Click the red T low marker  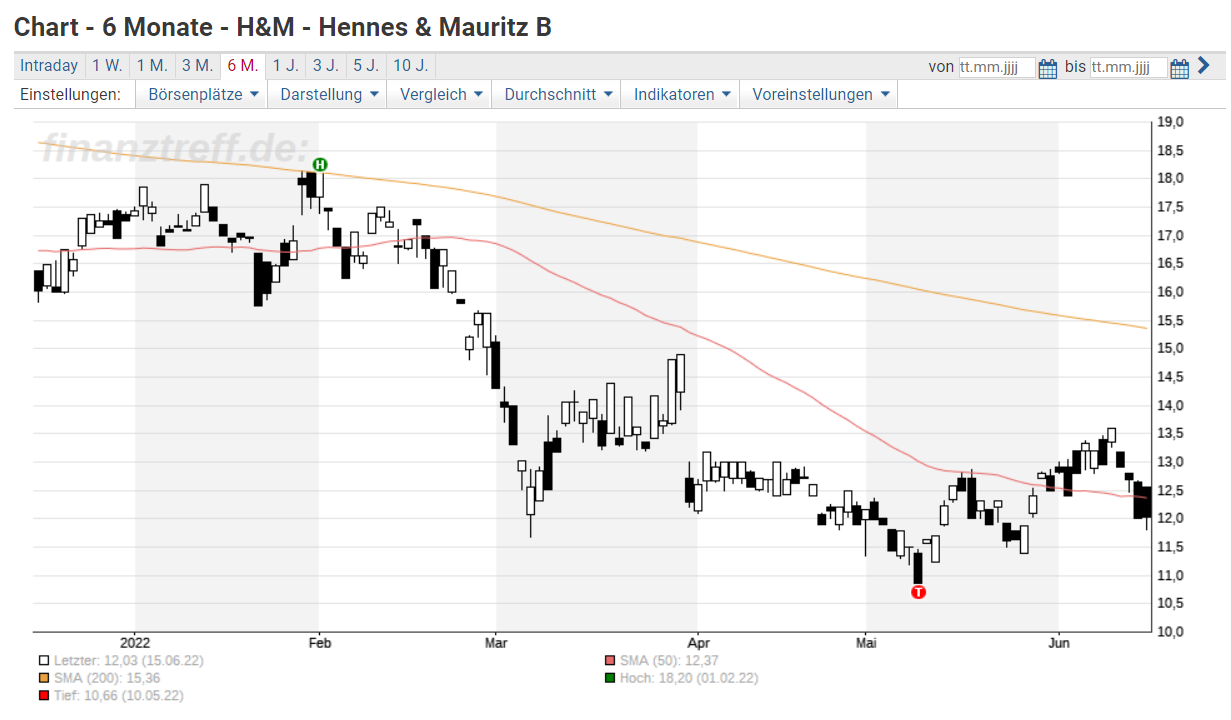pos(919,592)
